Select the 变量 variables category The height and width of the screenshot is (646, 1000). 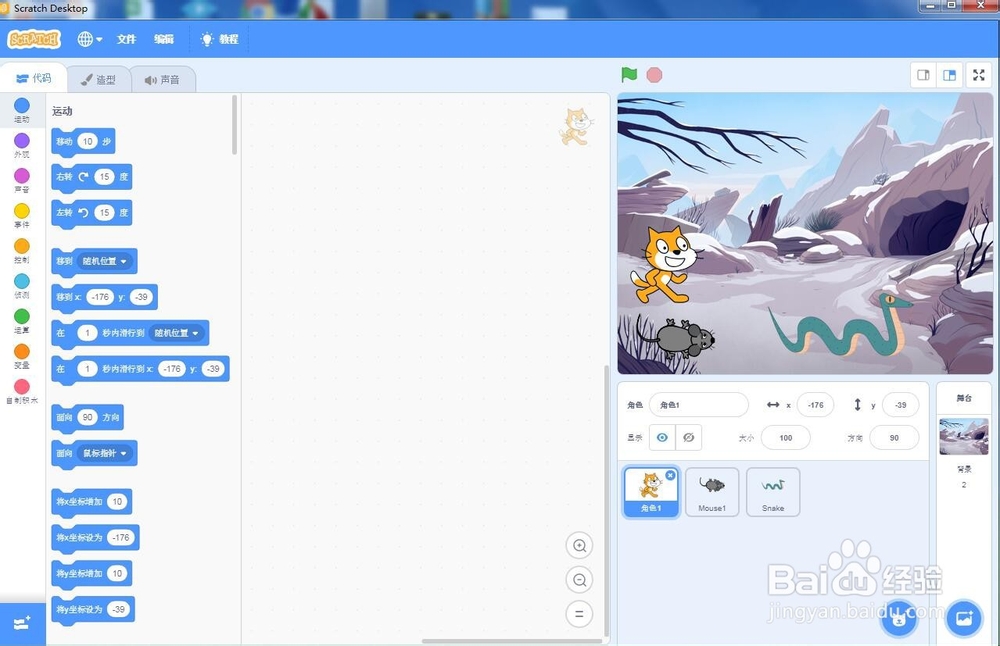22,355
